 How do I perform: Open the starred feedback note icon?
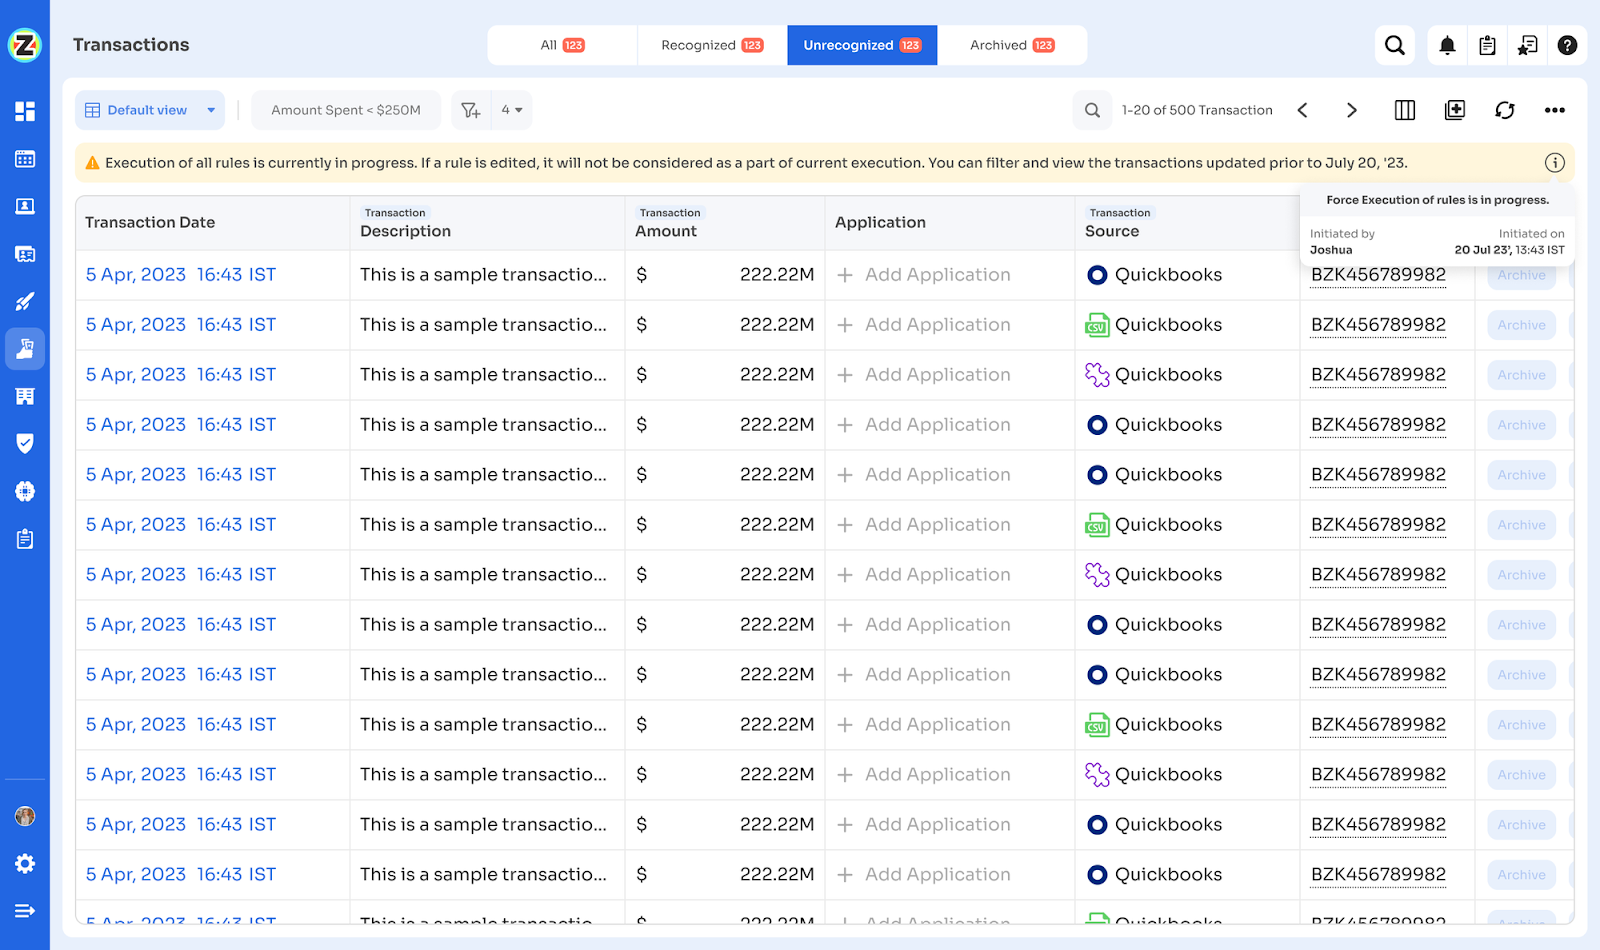[1527, 45]
